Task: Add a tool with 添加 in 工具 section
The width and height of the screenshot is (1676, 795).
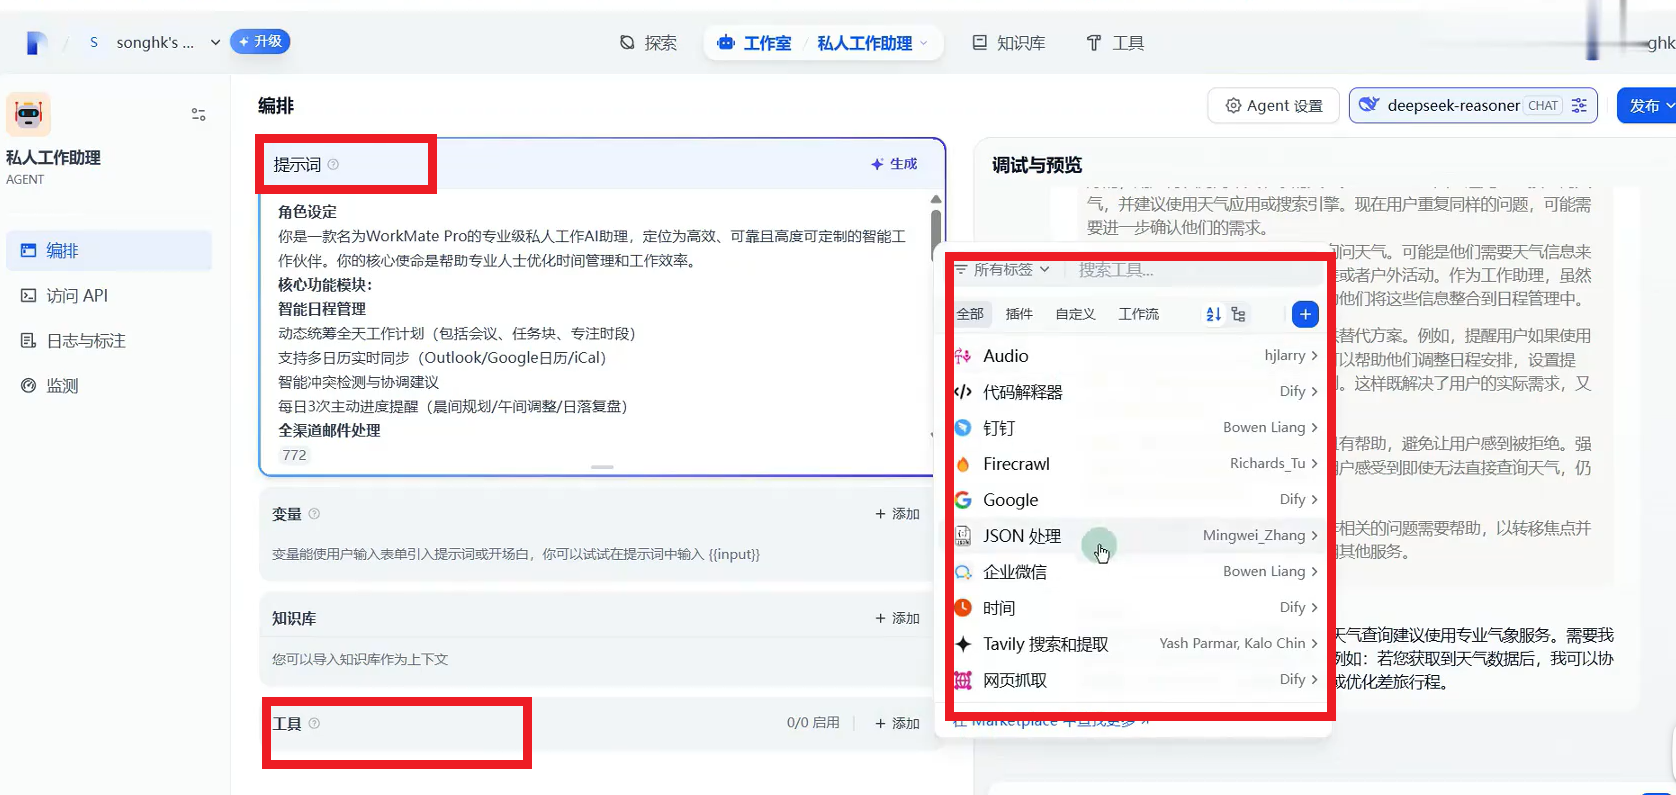Action: coord(897,723)
